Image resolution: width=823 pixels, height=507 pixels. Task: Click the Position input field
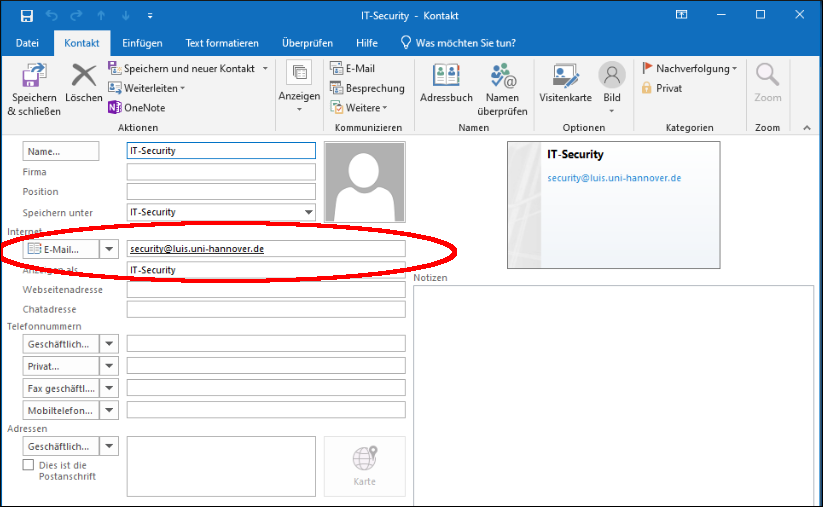point(221,192)
